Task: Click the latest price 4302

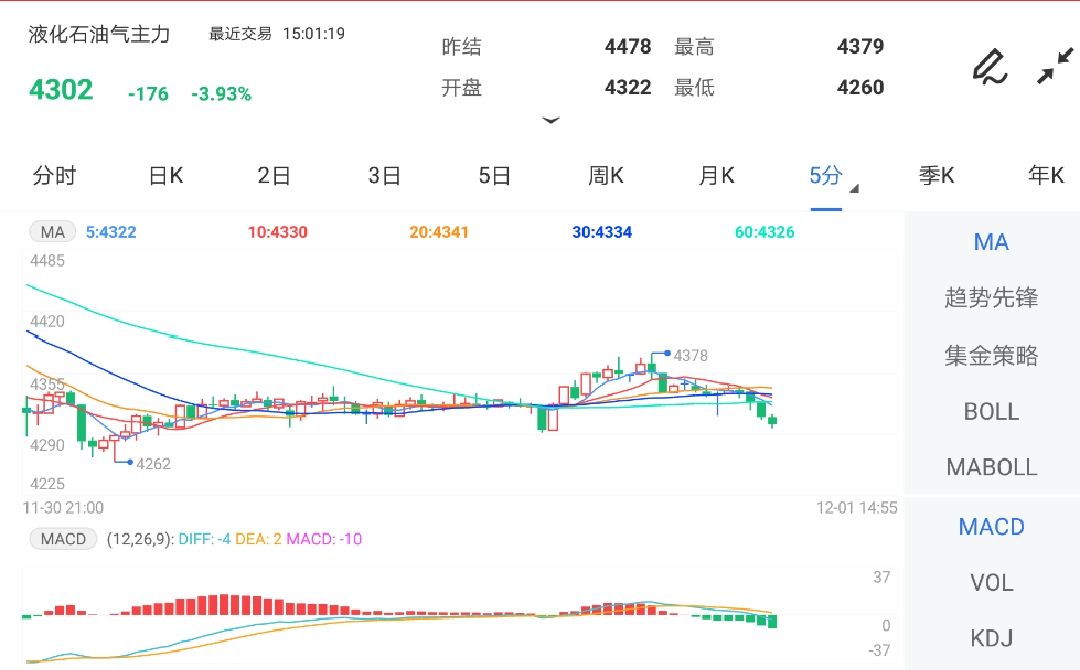Action: click(61, 90)
